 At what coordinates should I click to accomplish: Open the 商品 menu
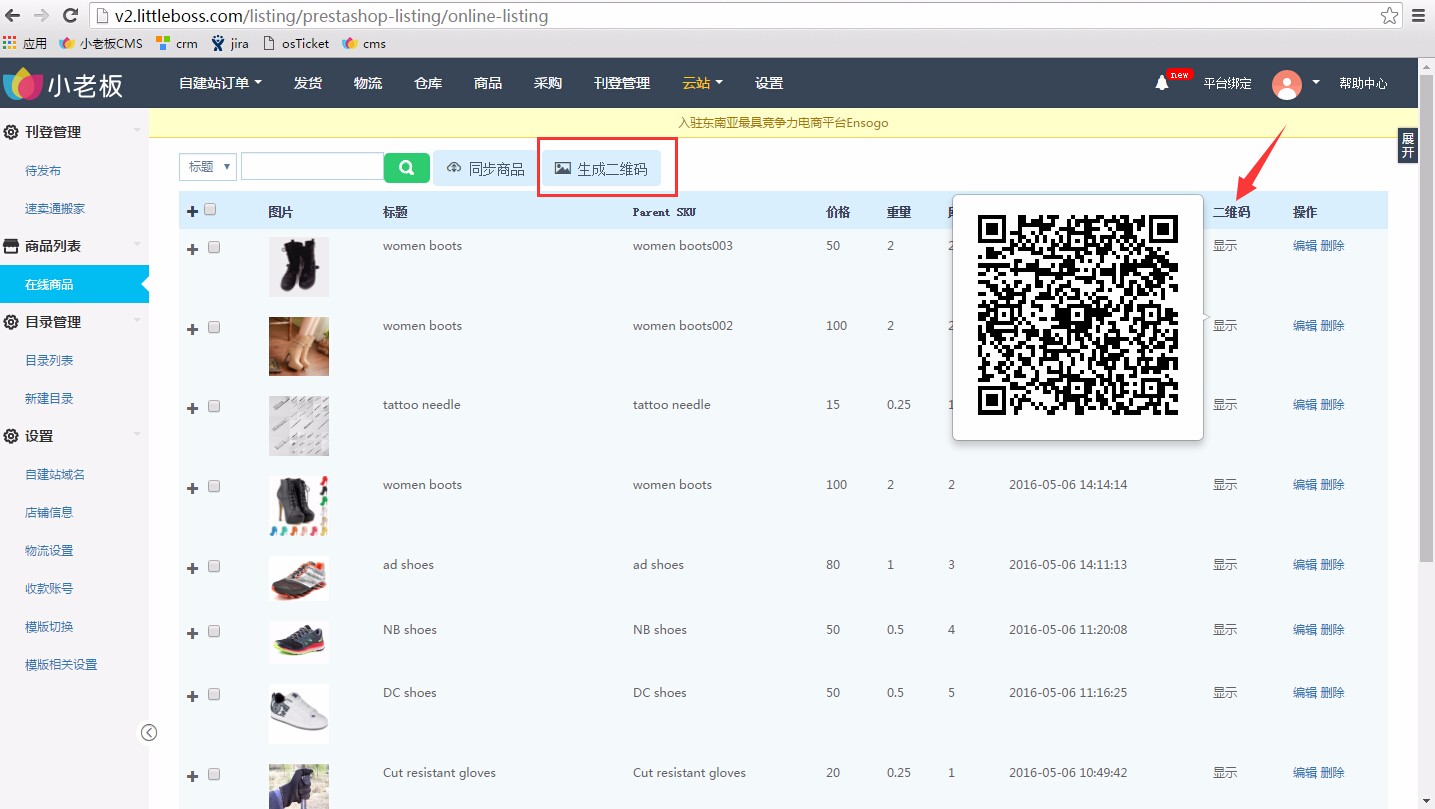pos(488,83)
